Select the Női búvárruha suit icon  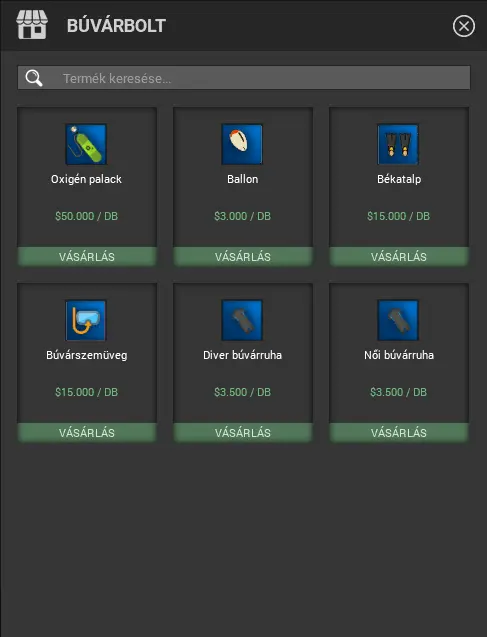pyautogui.click(x=398, y=320)
